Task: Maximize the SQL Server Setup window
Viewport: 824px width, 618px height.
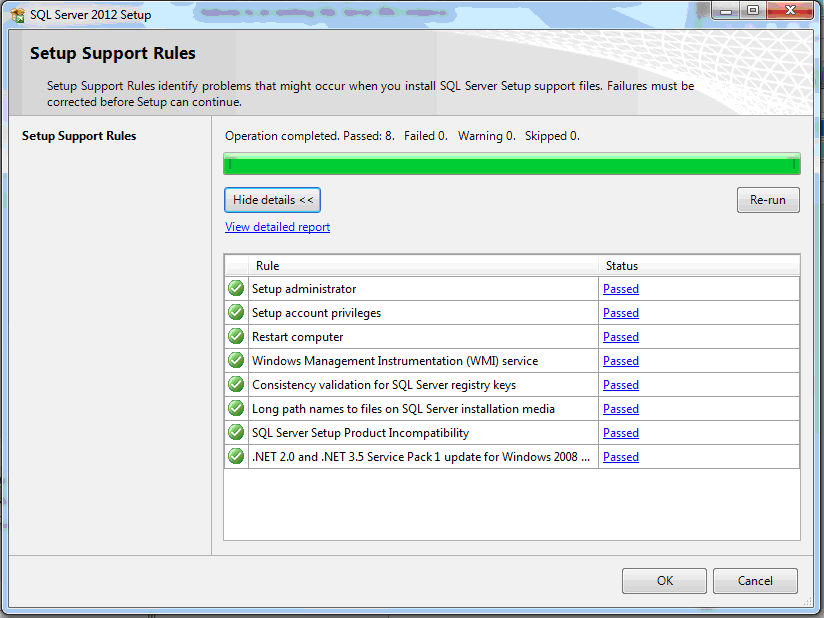Action: click(752, 11)
